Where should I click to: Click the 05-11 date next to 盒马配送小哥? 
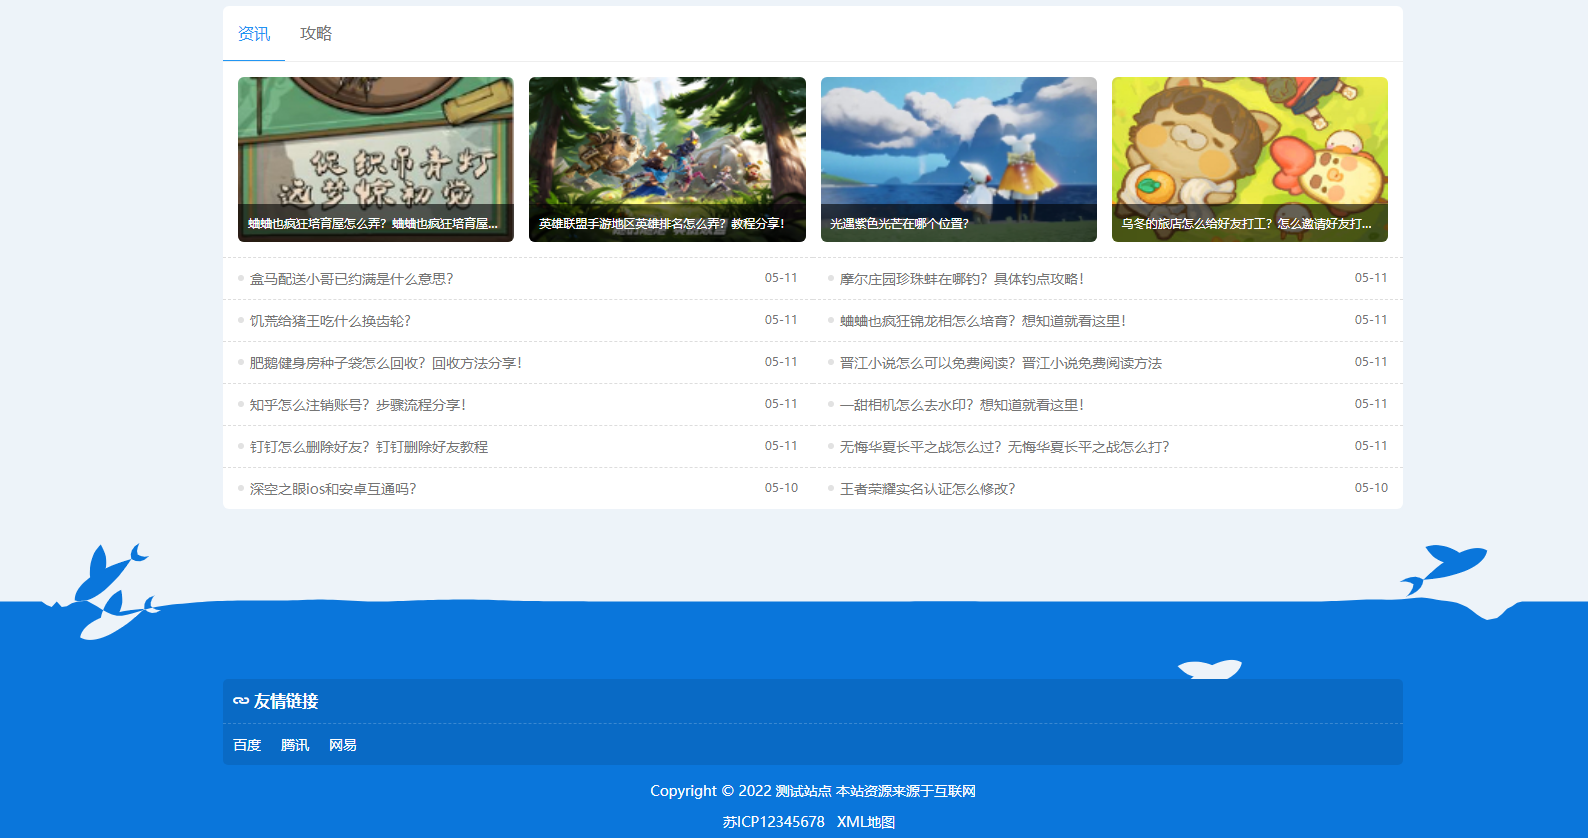(x=781, y=278)
